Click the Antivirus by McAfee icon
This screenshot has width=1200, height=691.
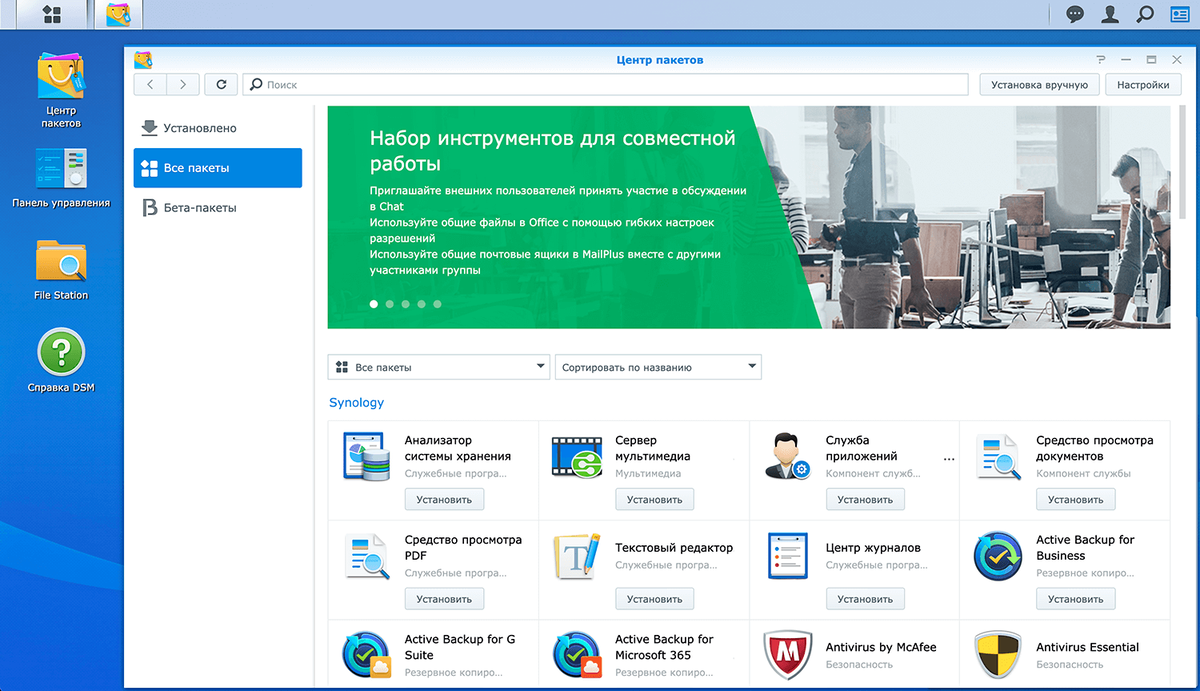787,656
